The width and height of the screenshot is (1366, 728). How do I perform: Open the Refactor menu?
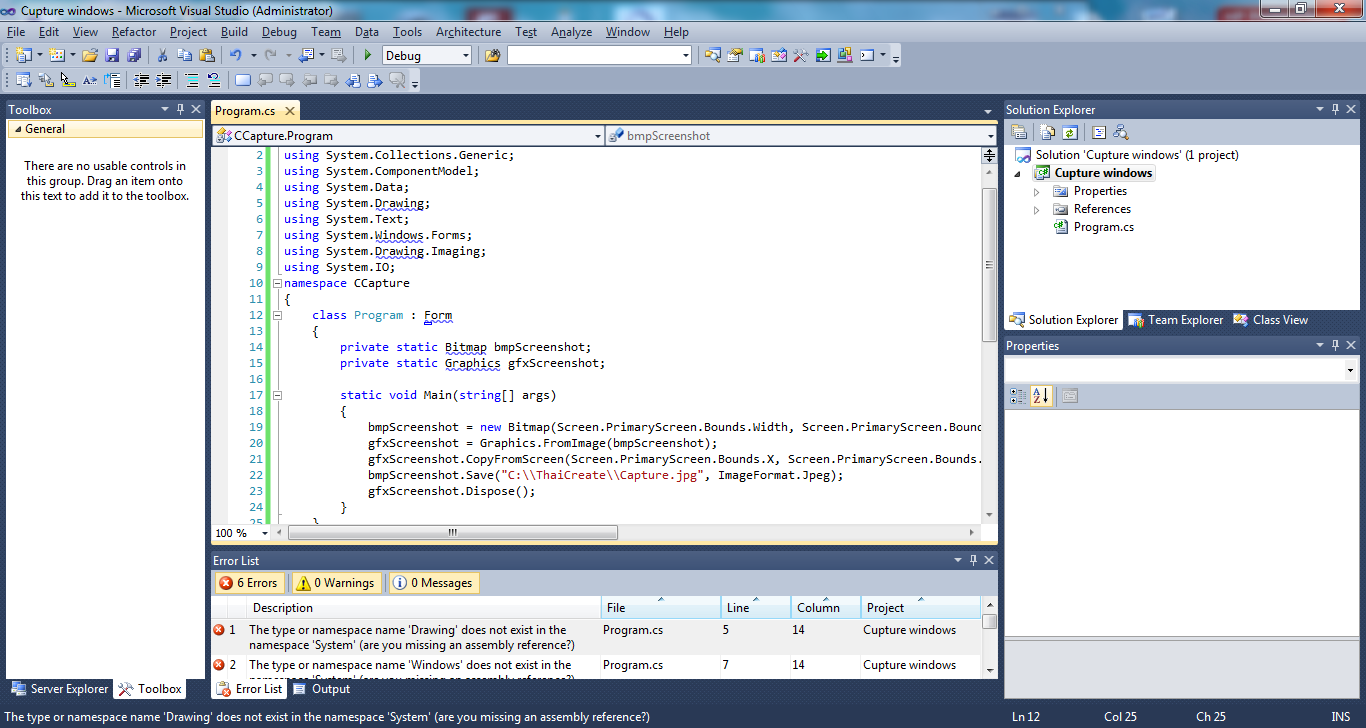pyautogui.click(x=134, y=32)
